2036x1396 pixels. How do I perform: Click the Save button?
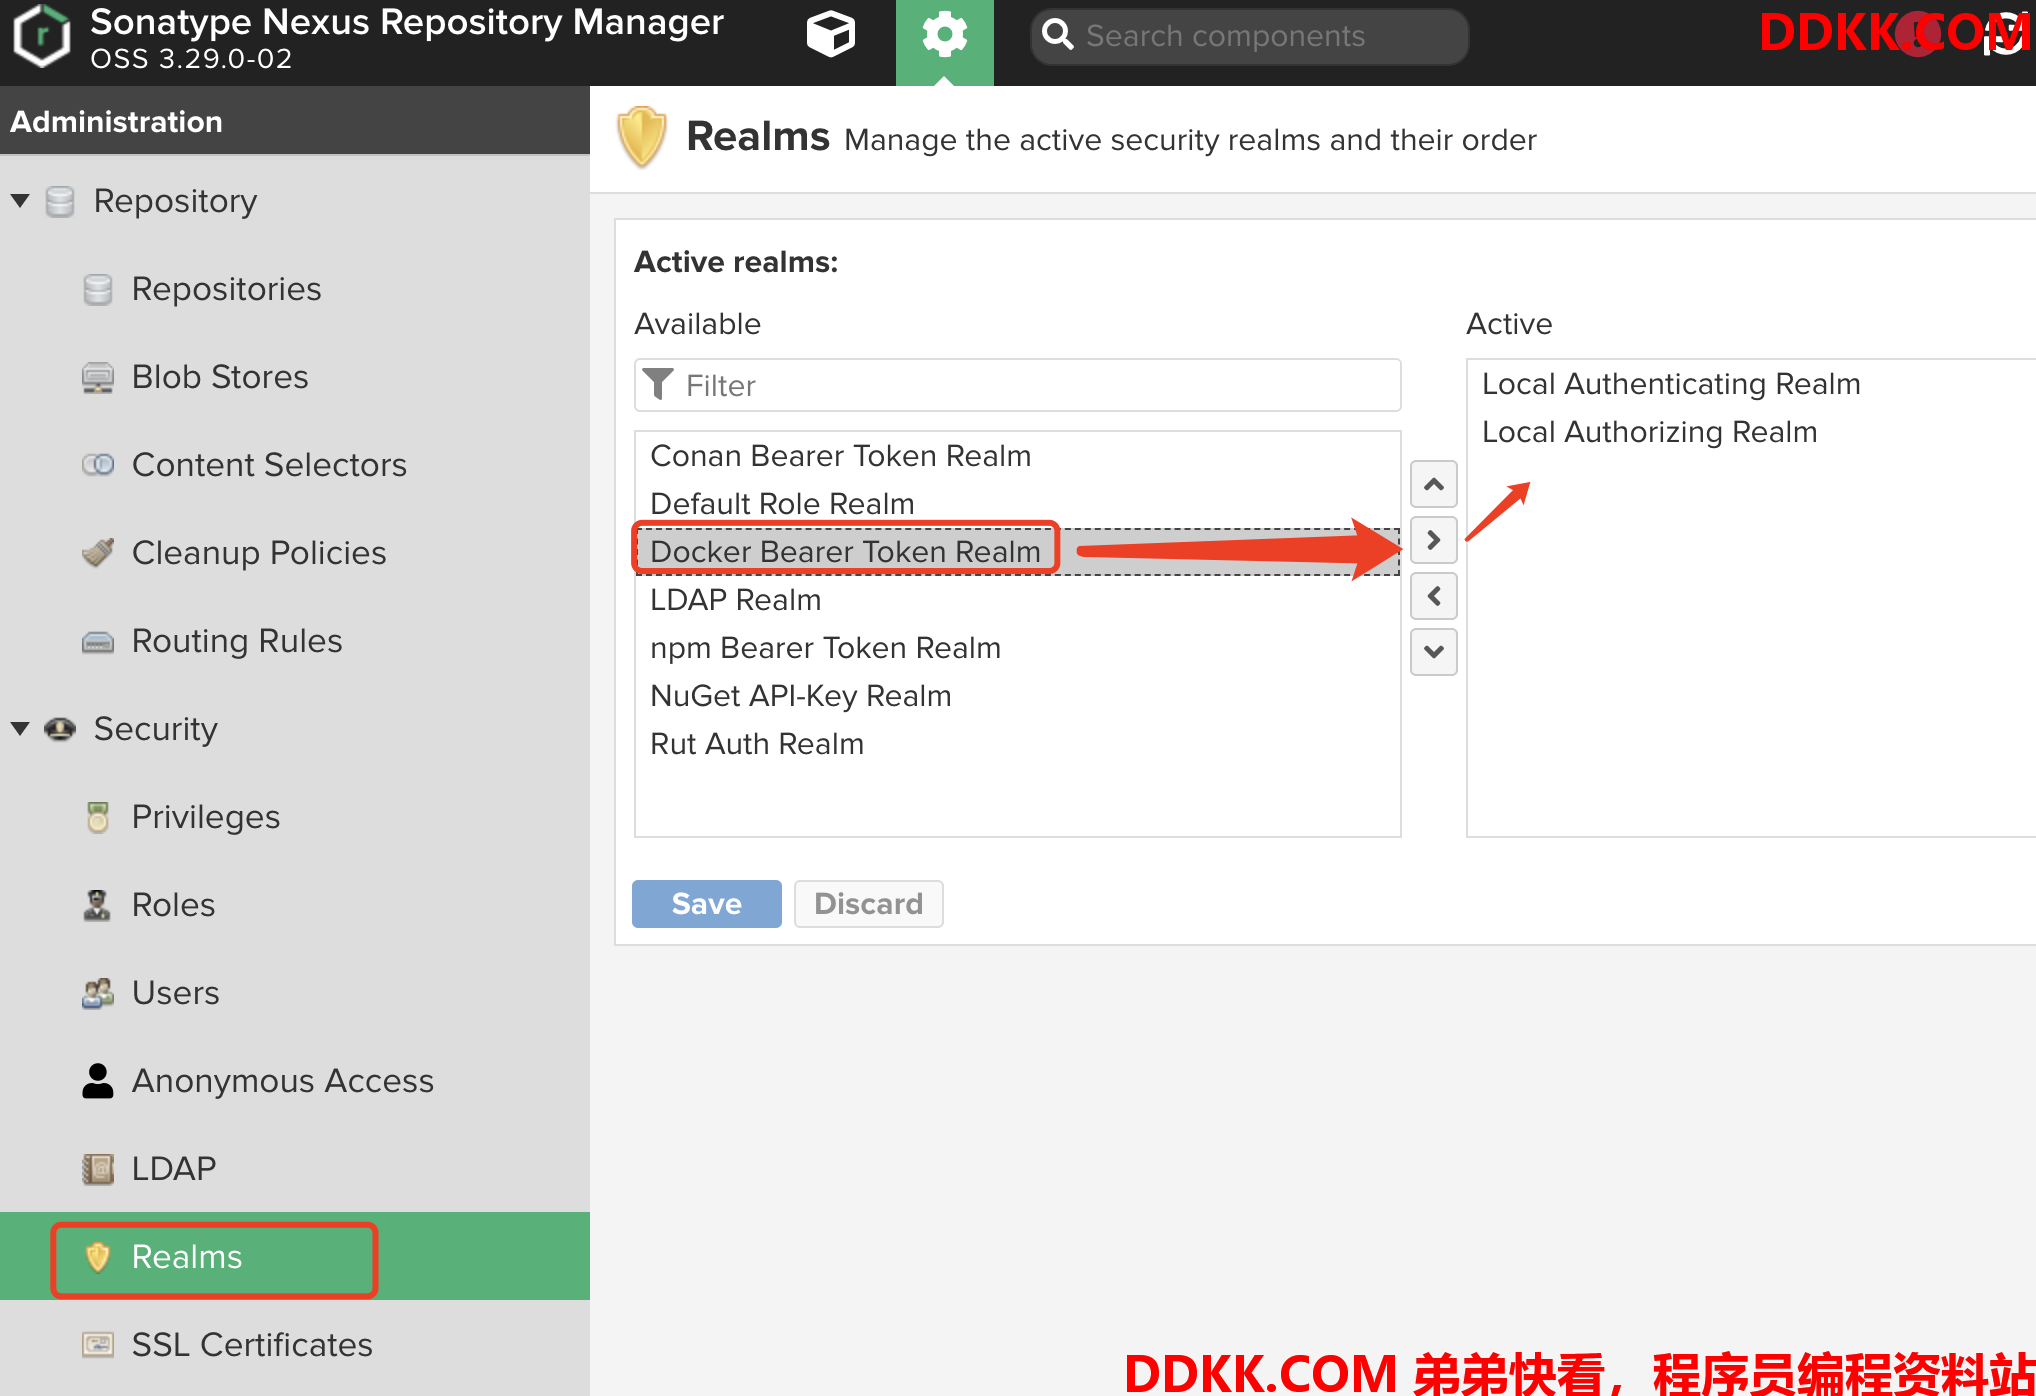(706, 904)
